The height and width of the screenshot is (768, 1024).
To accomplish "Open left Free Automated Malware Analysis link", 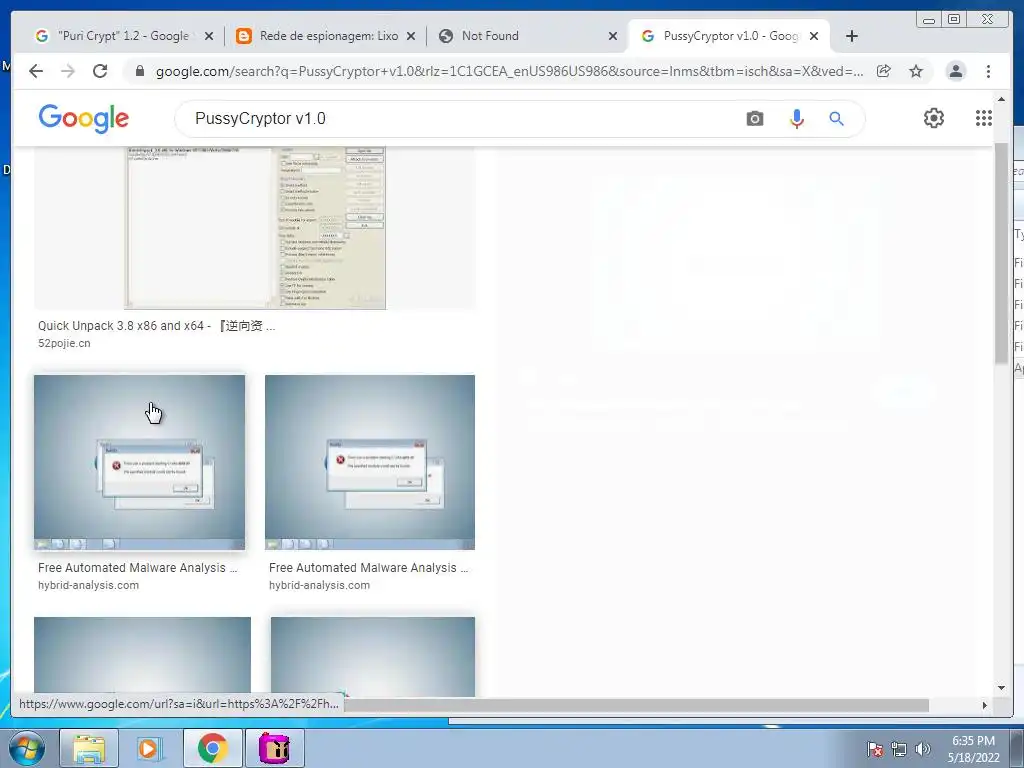I will click(x=137, y=568).
